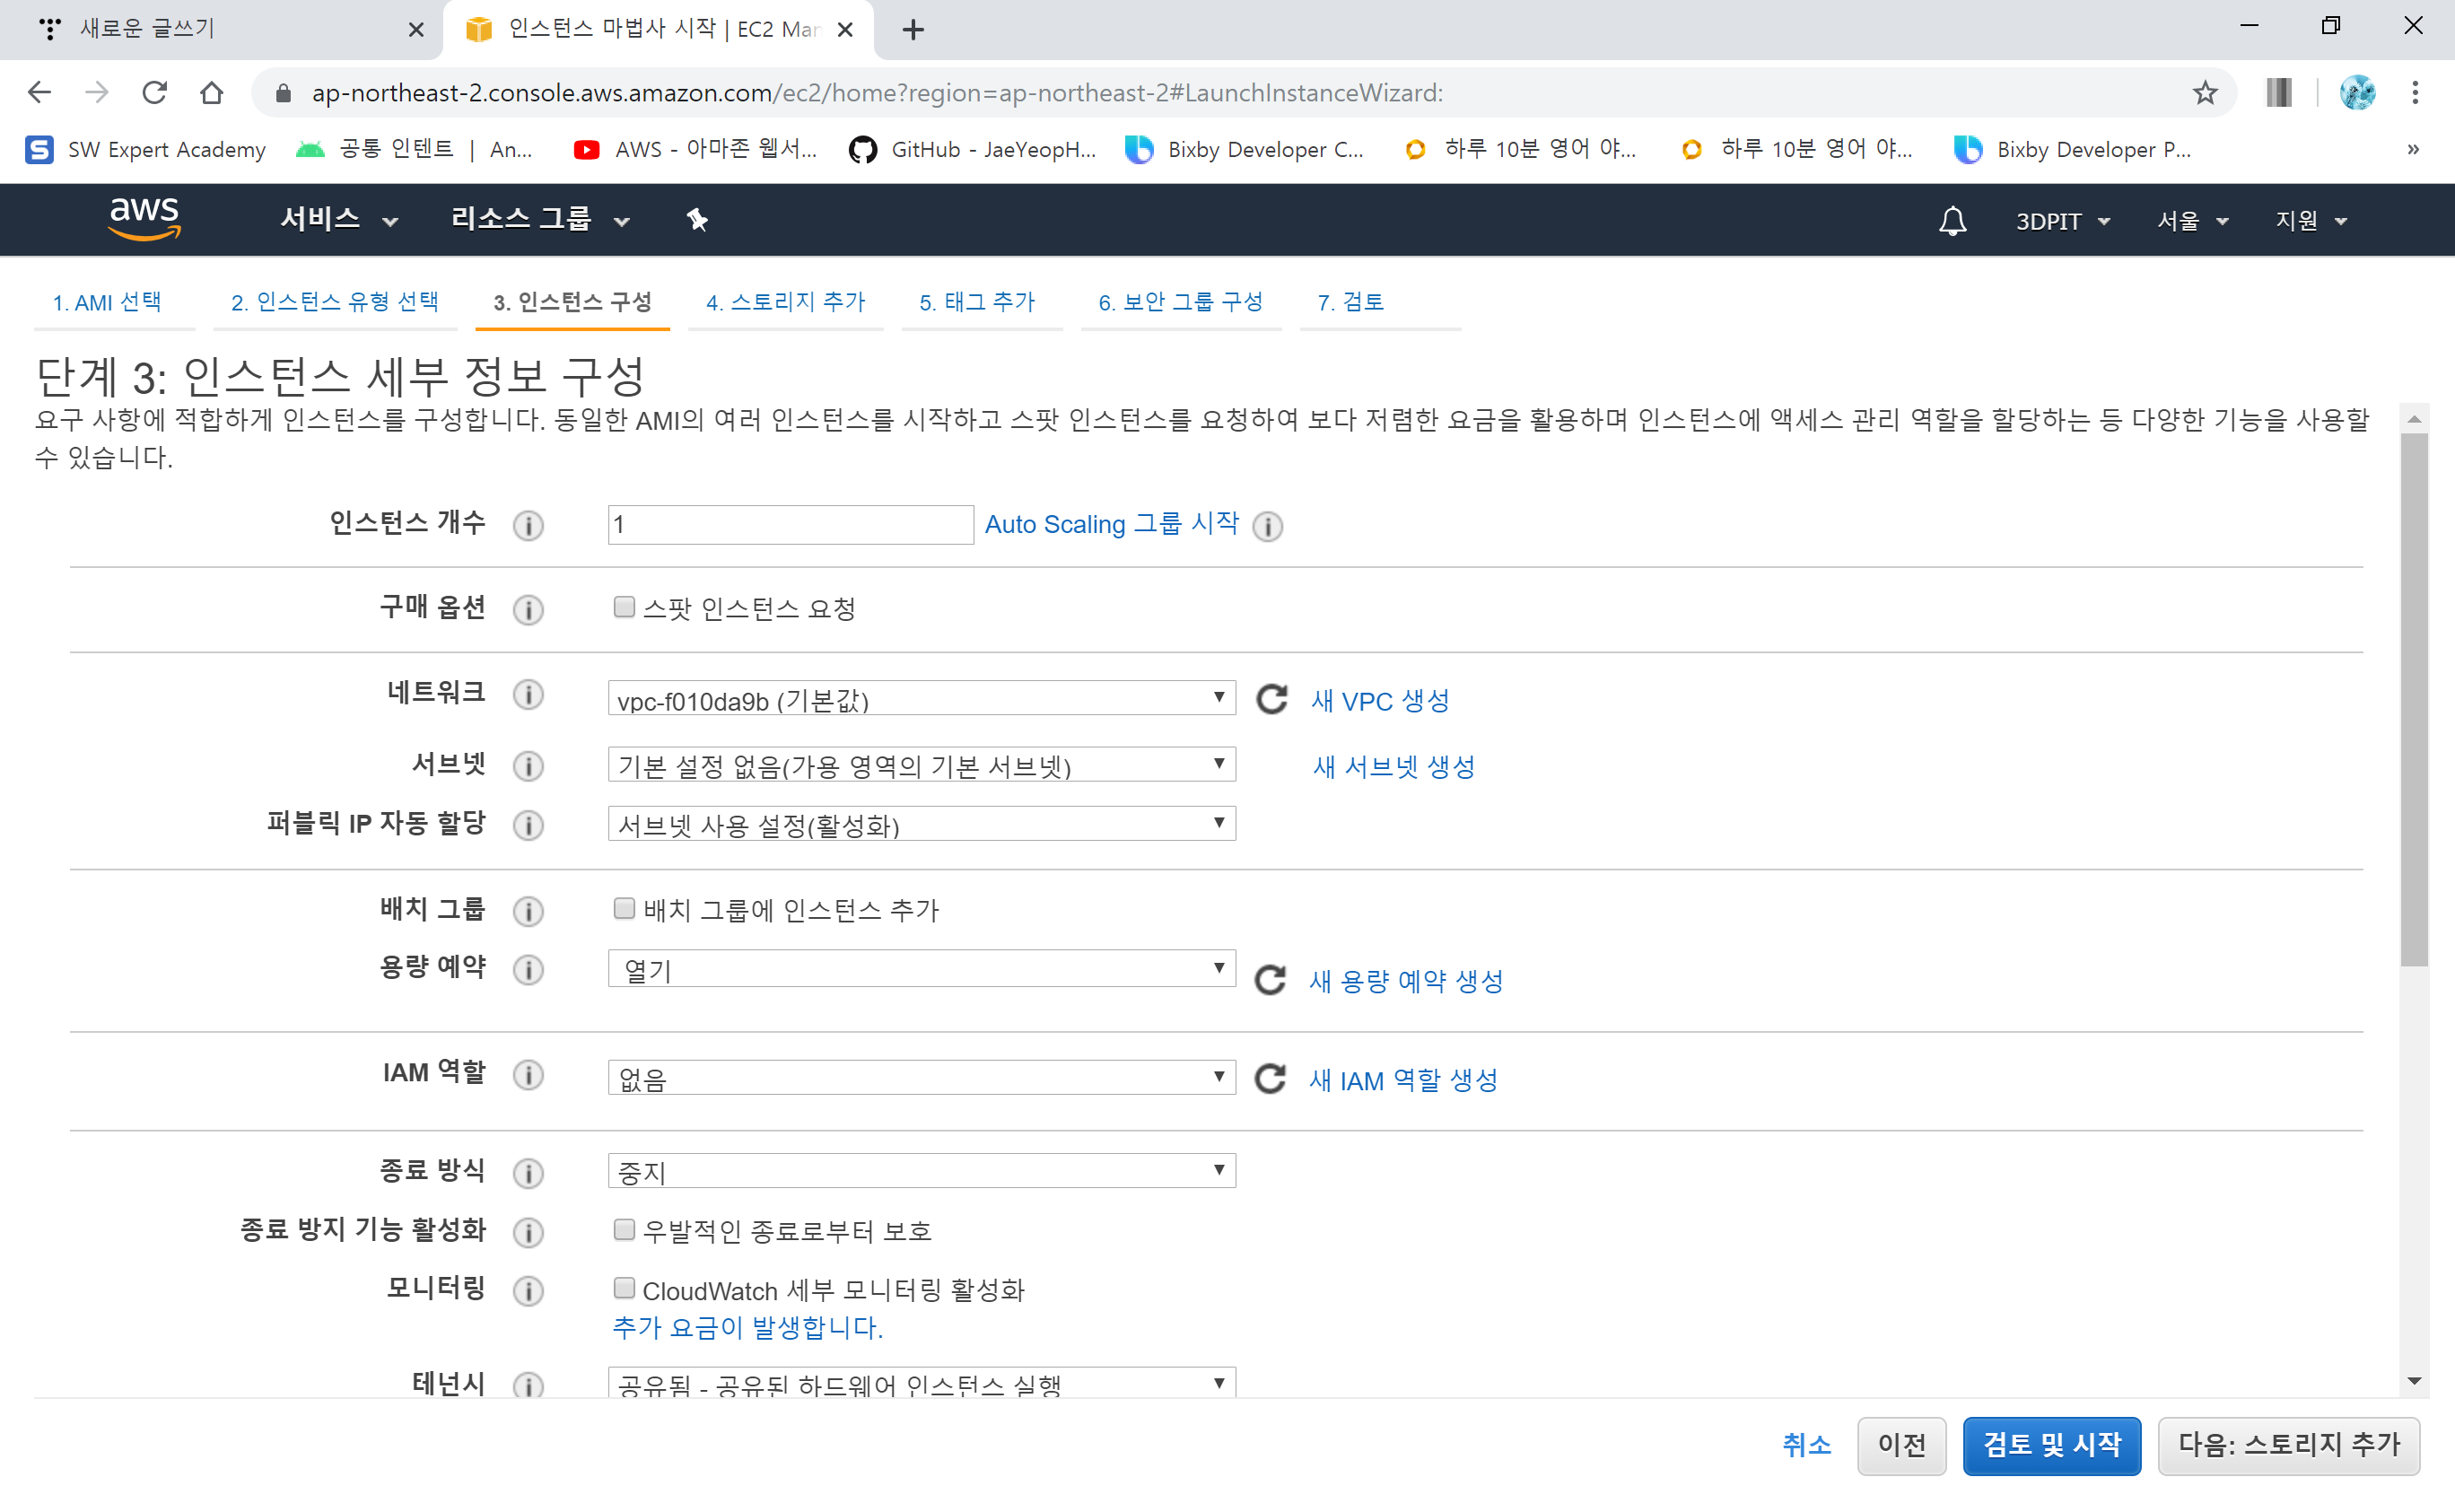Open info tooltip for 인스턴스 개수
Image resolution: width=2455 pixels, height=1512 pixels.
pyautogui.click(x=528, y=525)
